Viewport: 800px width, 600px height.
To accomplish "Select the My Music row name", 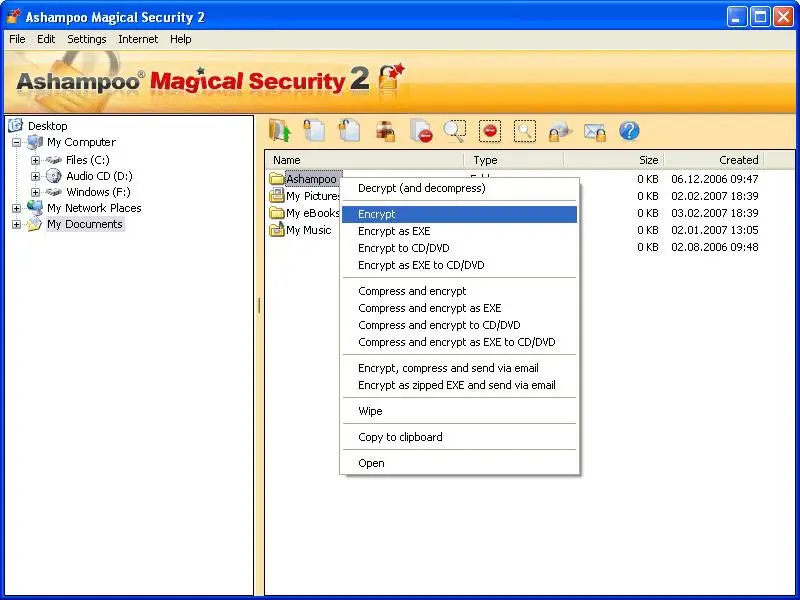I will click(x=309, y=230).
